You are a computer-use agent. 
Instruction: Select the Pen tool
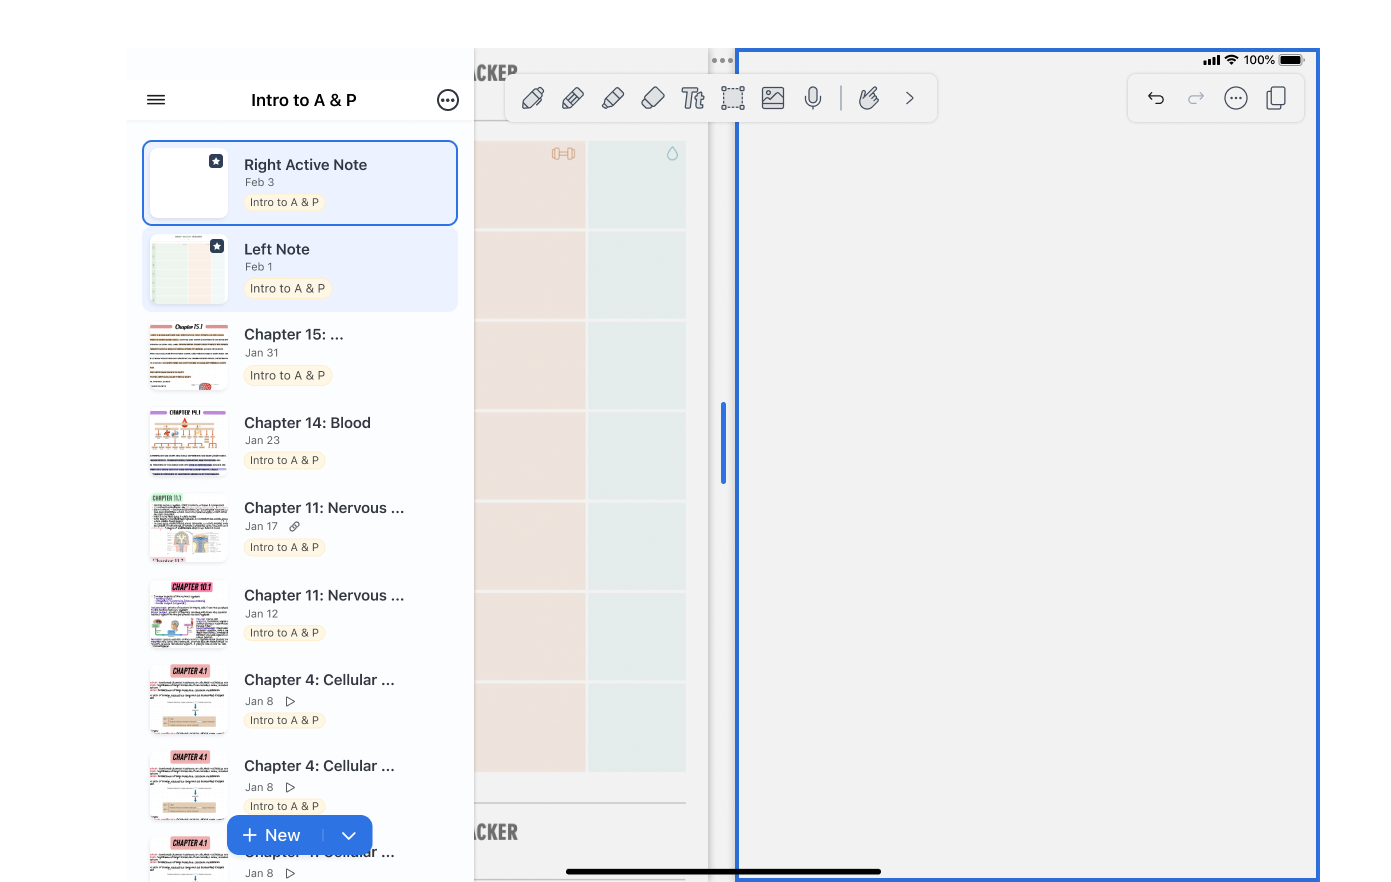[533, 98]
